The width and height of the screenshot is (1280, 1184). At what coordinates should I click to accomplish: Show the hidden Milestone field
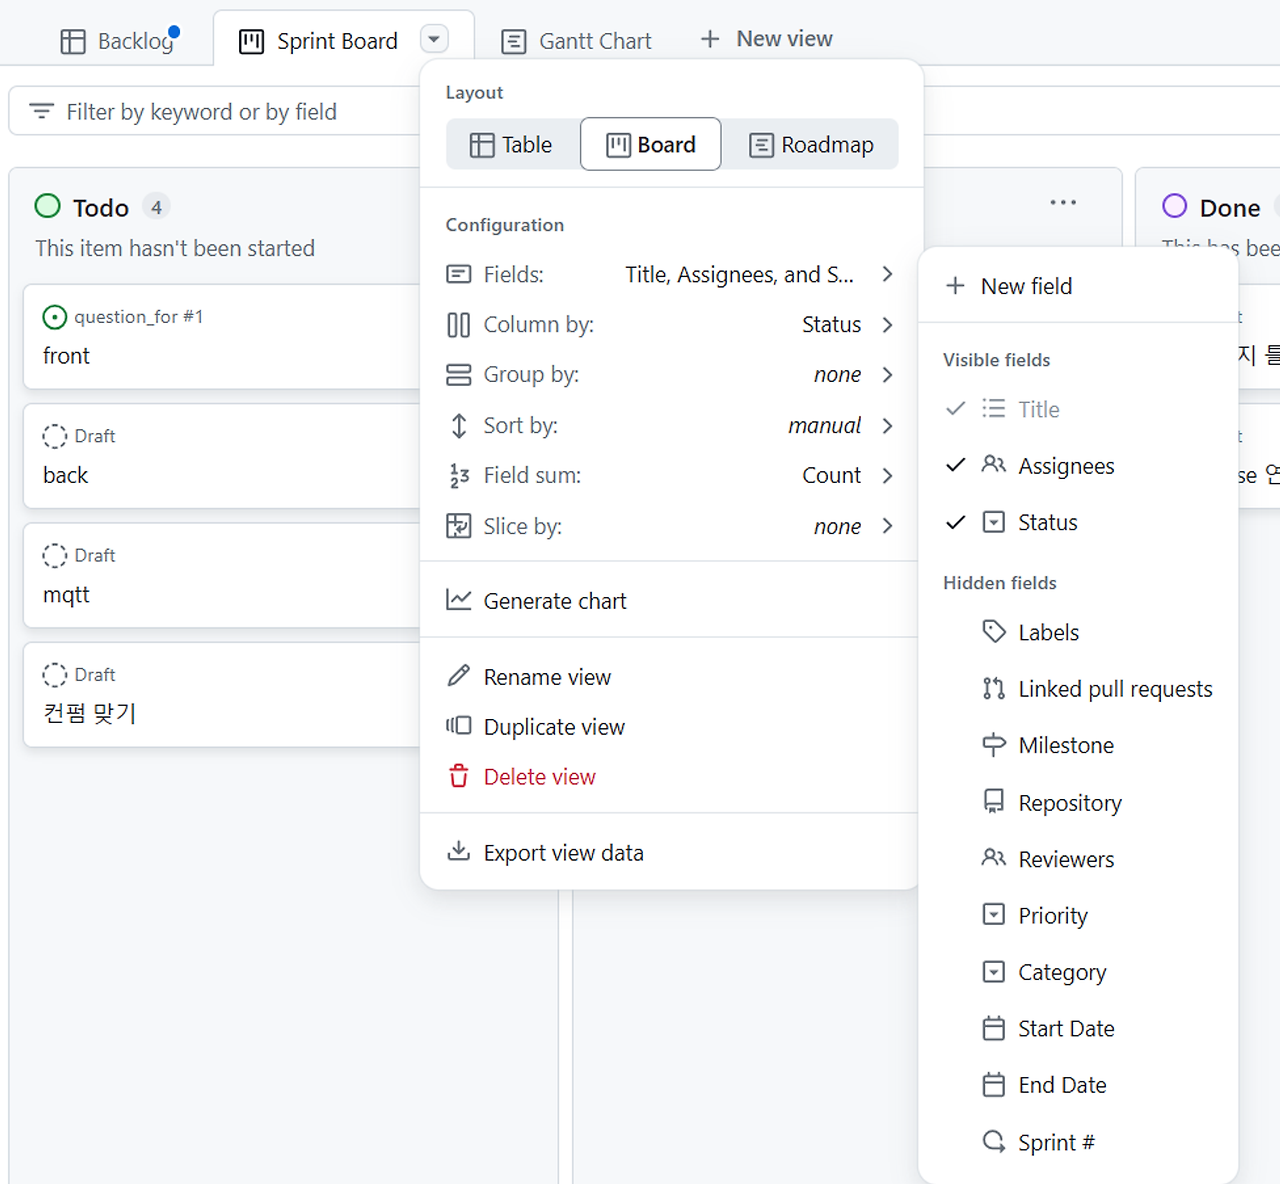point(1078,745)
